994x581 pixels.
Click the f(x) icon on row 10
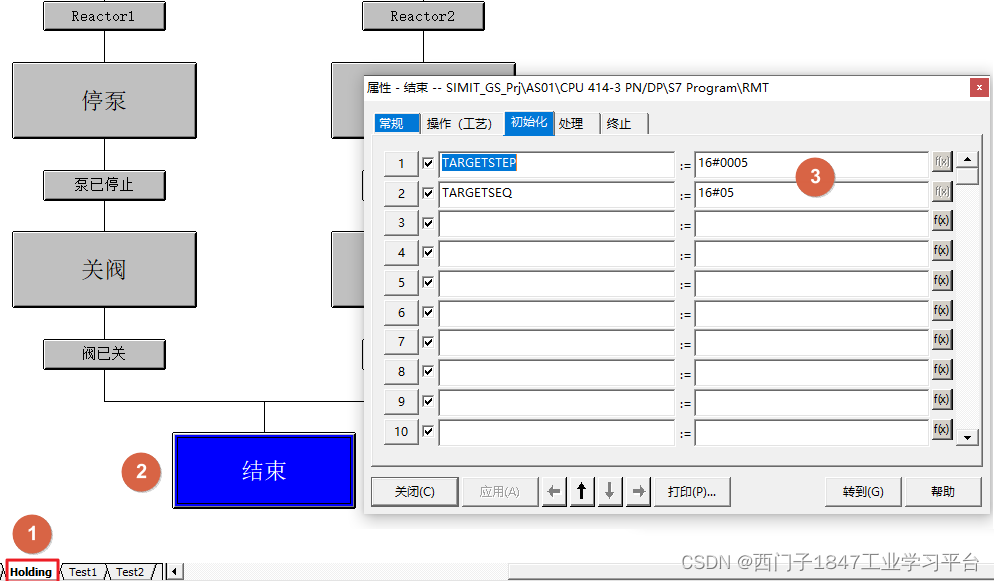(940, 431)
